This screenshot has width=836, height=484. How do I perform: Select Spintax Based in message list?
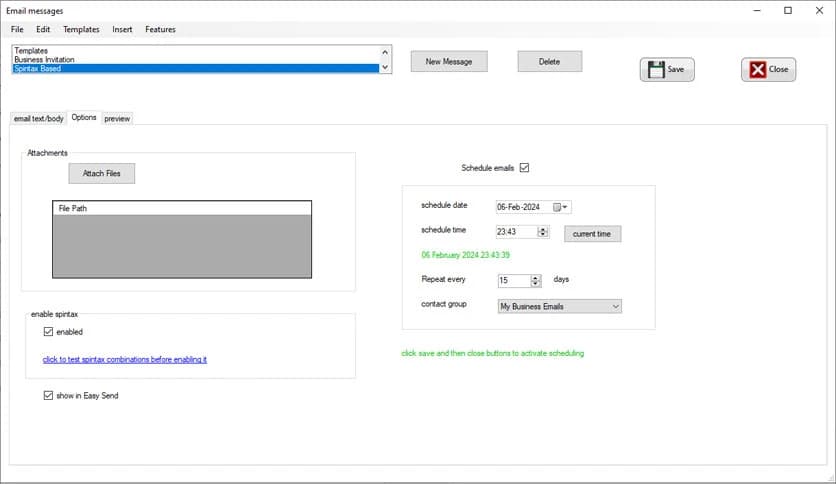coord(195,69)
